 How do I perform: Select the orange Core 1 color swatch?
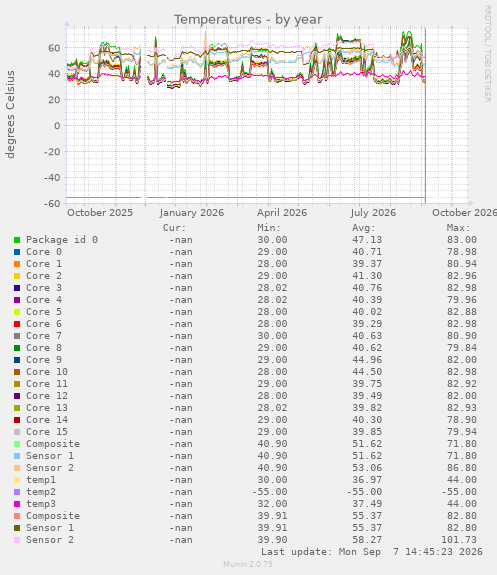point(17,264)
